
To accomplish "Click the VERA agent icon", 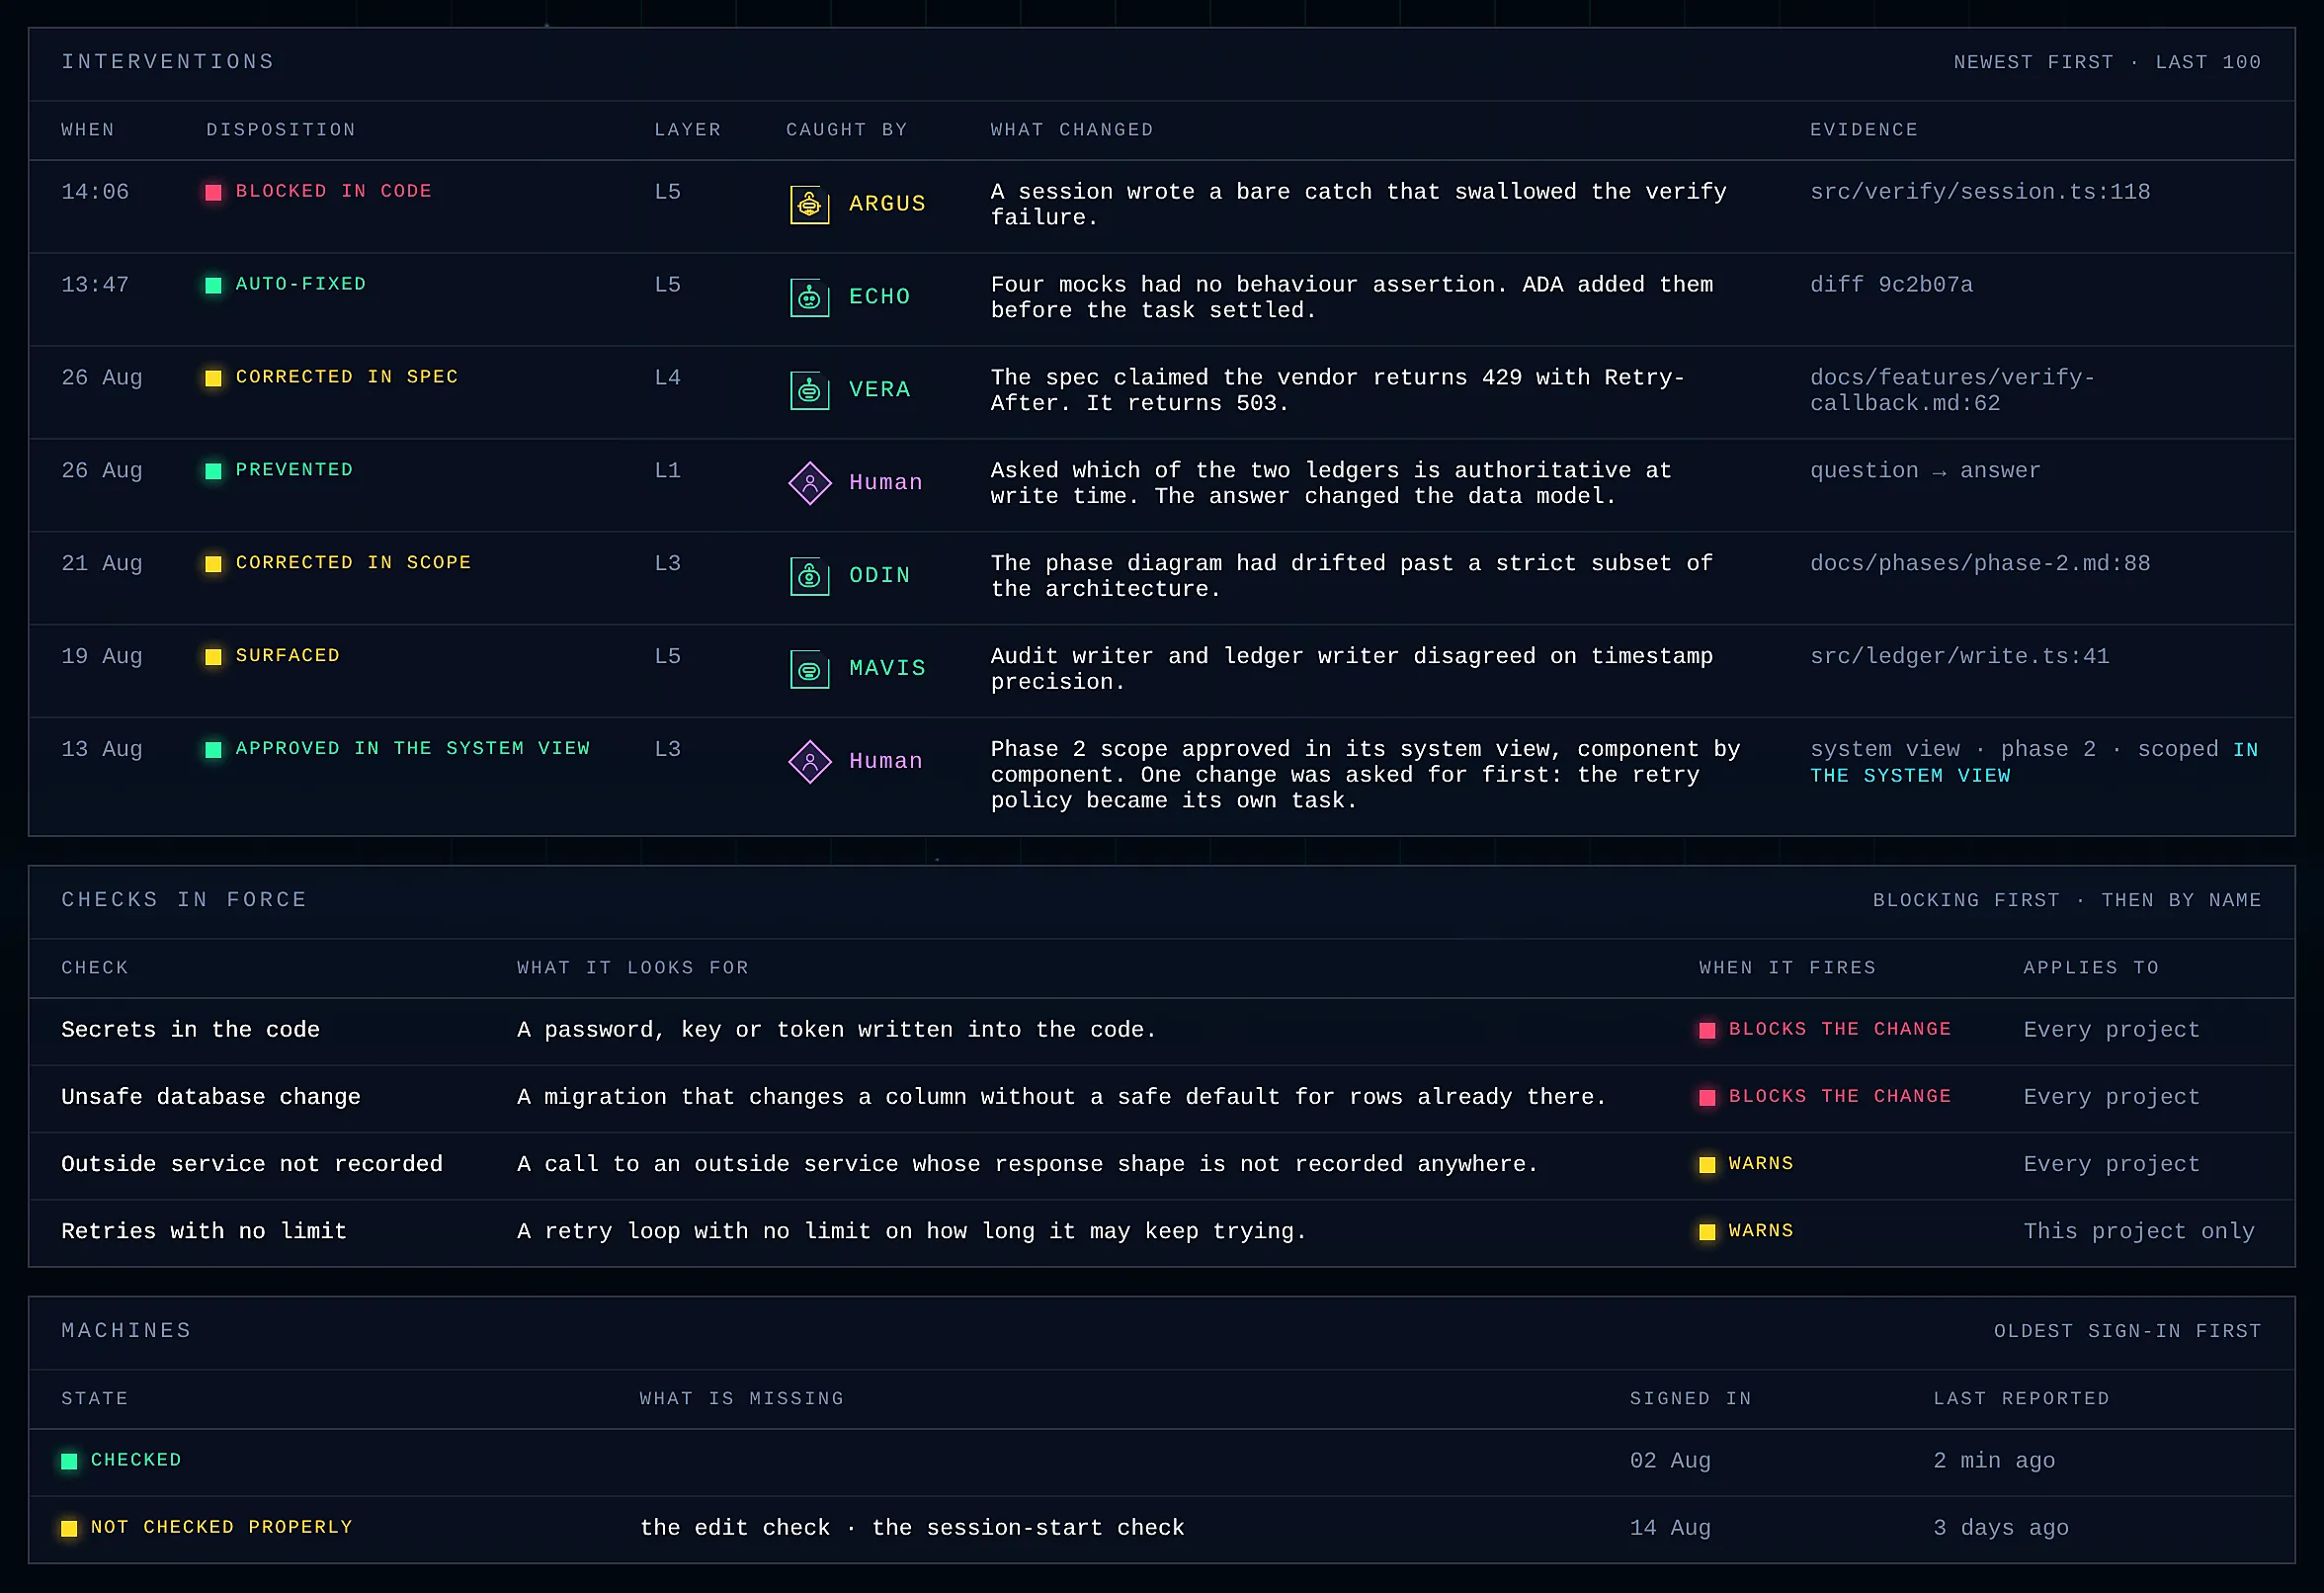I will [x=809, y=391].
